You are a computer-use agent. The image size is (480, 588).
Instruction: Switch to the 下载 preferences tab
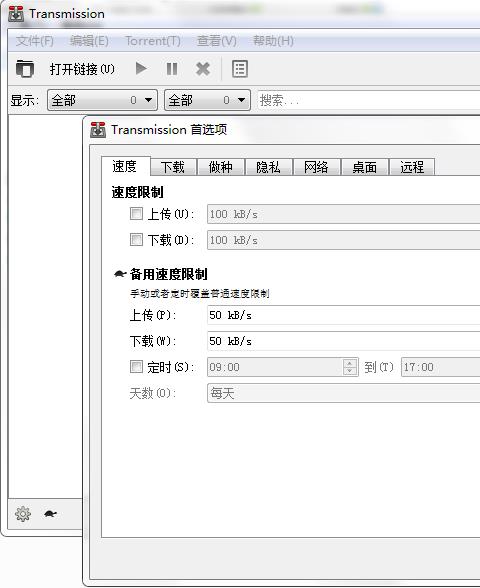point(173,167)
